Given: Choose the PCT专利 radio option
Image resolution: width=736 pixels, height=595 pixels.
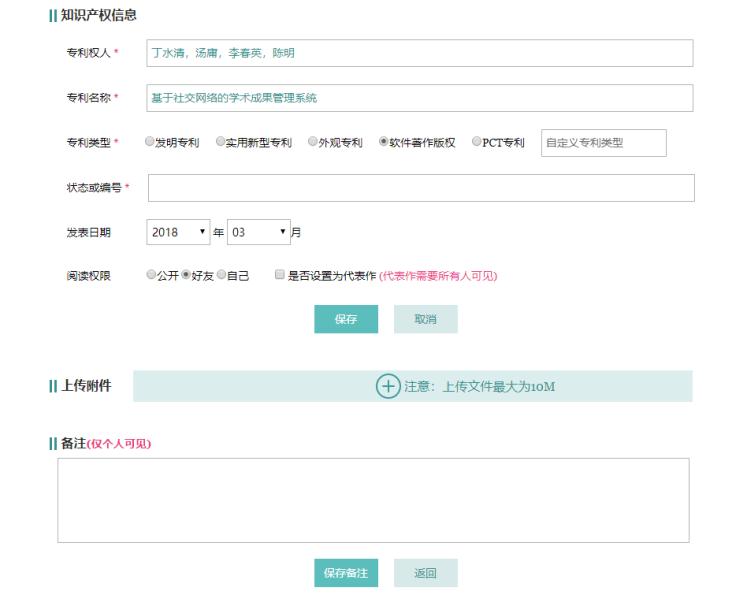Looking at the screenshot, I should click(476, 142).
